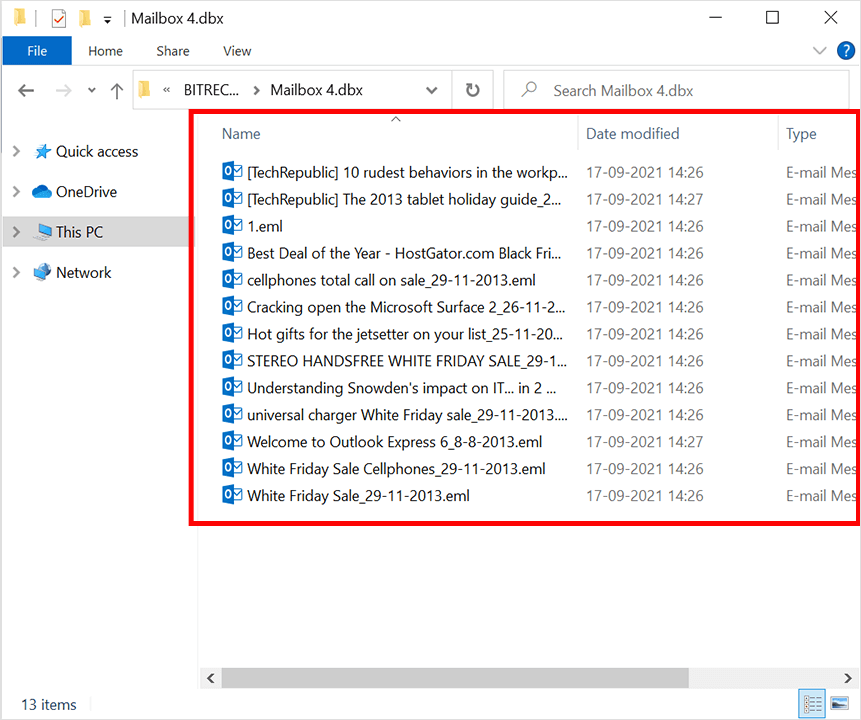Open Help via the question mark icon

coord(846,50)
